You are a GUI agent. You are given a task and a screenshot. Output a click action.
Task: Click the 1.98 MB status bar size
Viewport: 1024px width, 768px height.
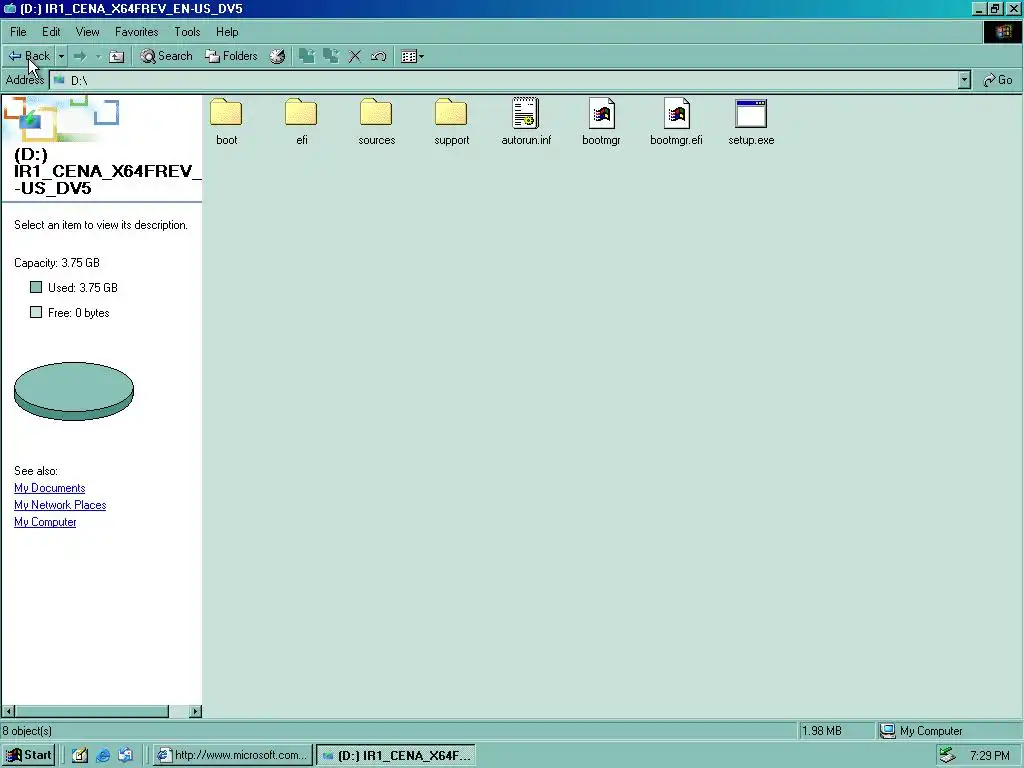[x=836, y=731]
